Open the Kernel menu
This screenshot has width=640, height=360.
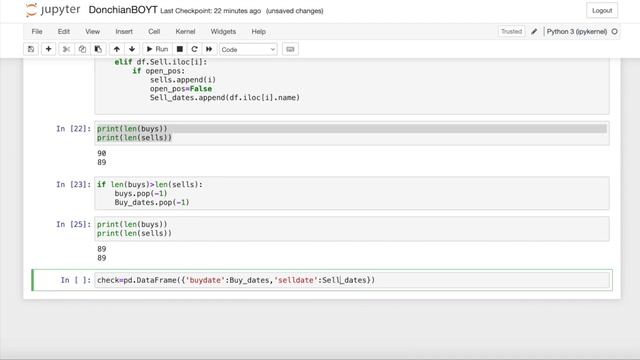185,31
